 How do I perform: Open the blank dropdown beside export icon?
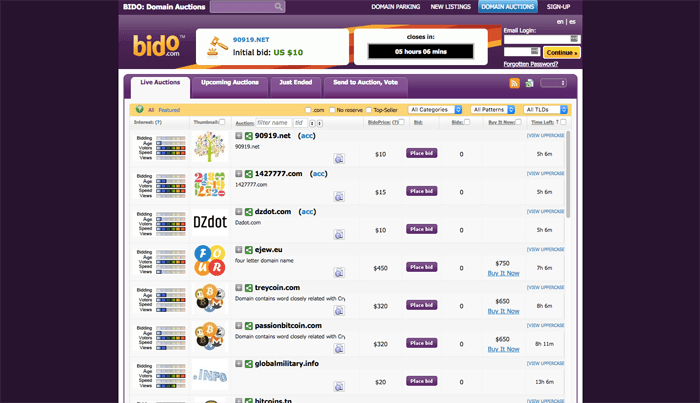click(x=553, y=83)
